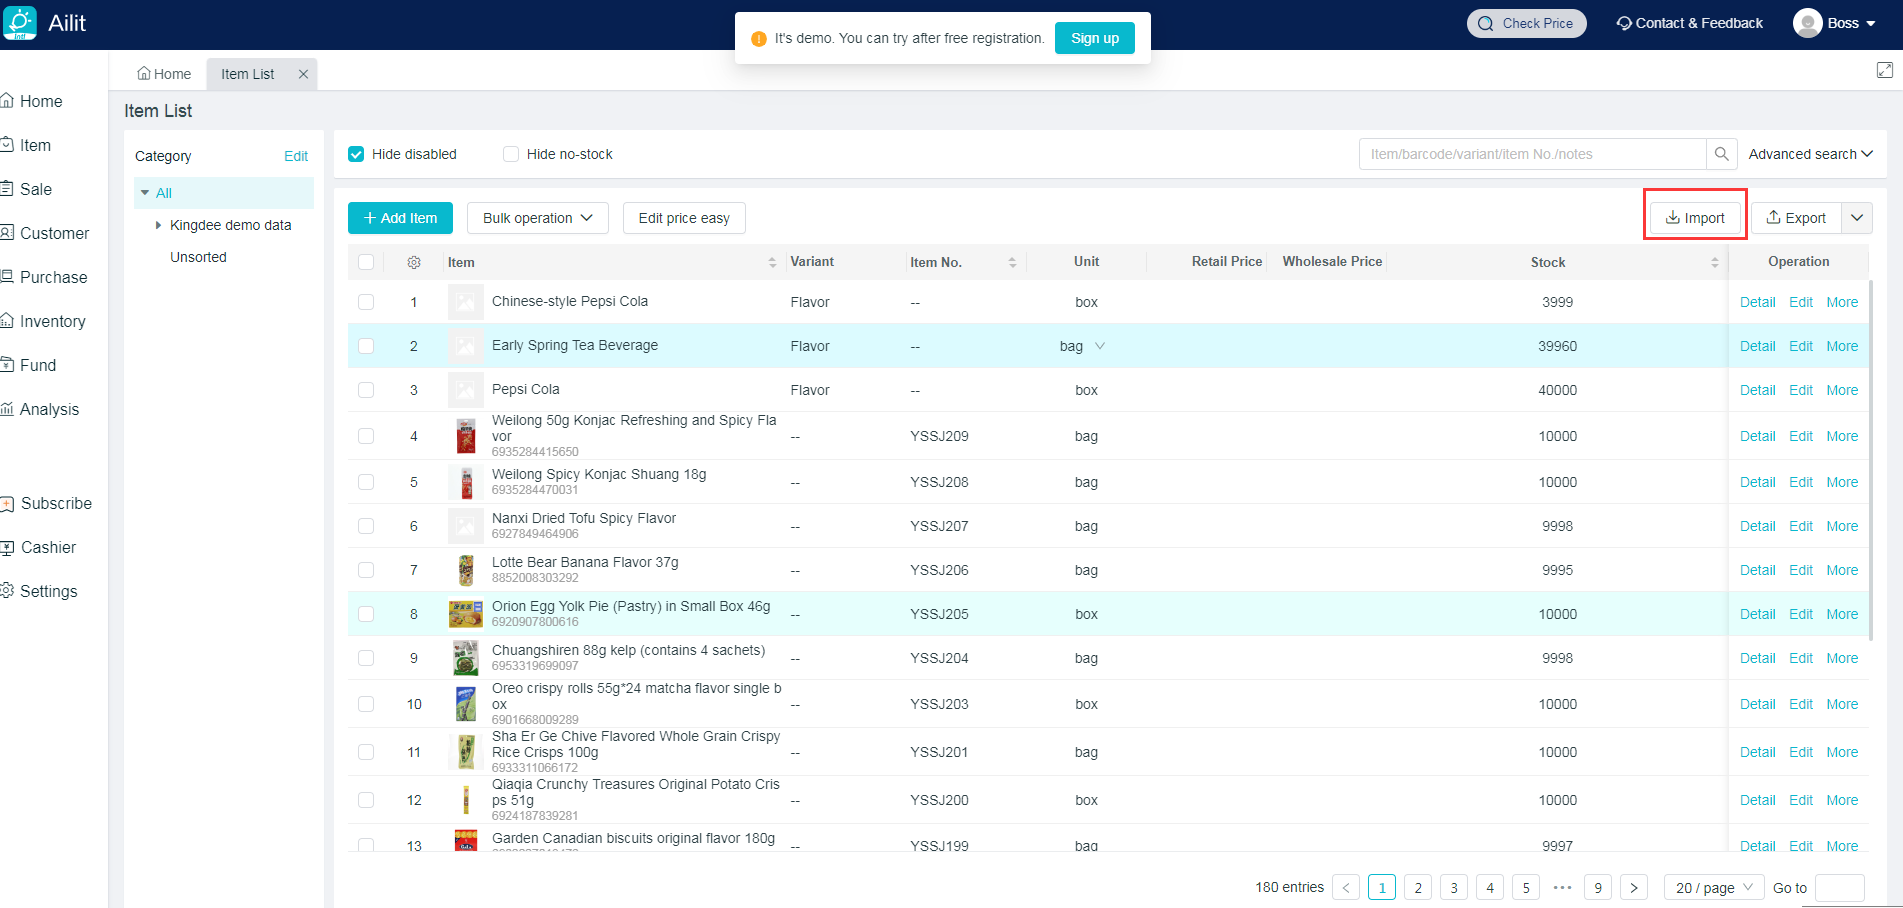Open Cashier in the sidebar
Image resolution: width=1903 pixels, height=908 pixels.
(48, 547)
